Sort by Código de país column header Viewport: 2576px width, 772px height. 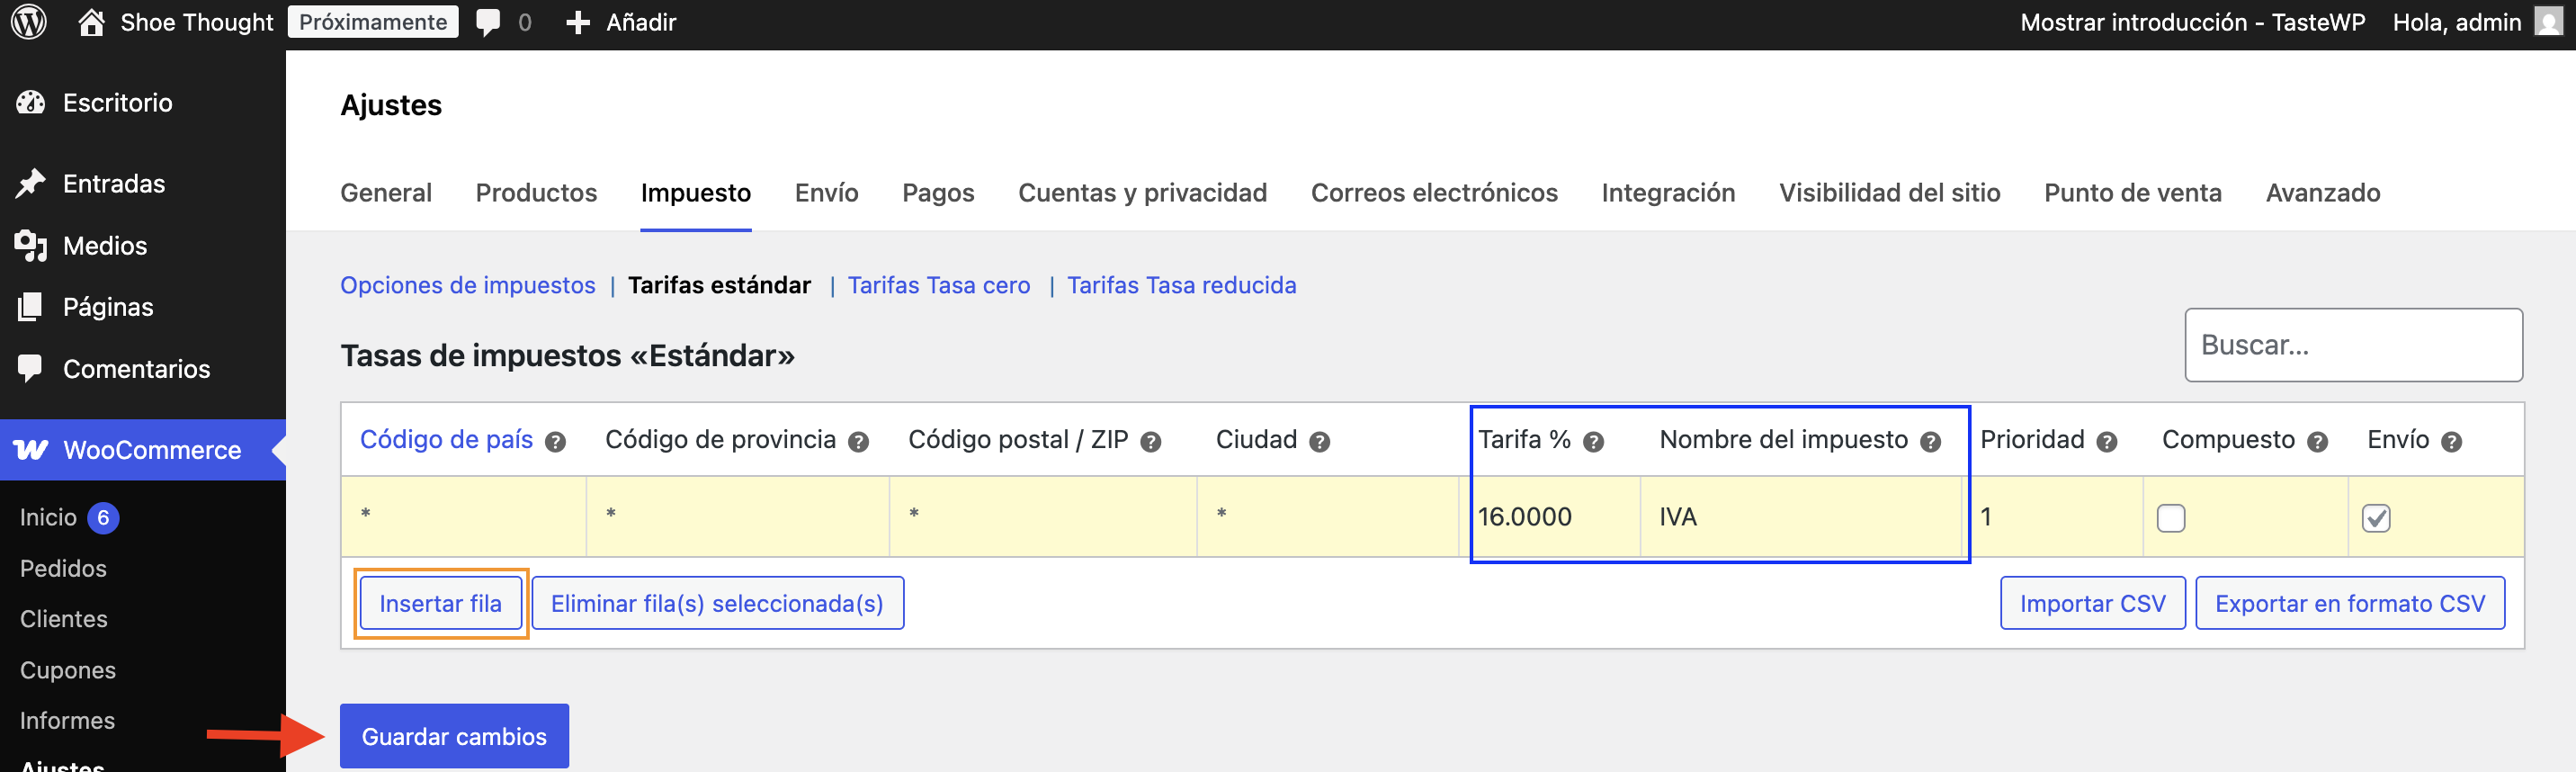click(x=446, y=439)
